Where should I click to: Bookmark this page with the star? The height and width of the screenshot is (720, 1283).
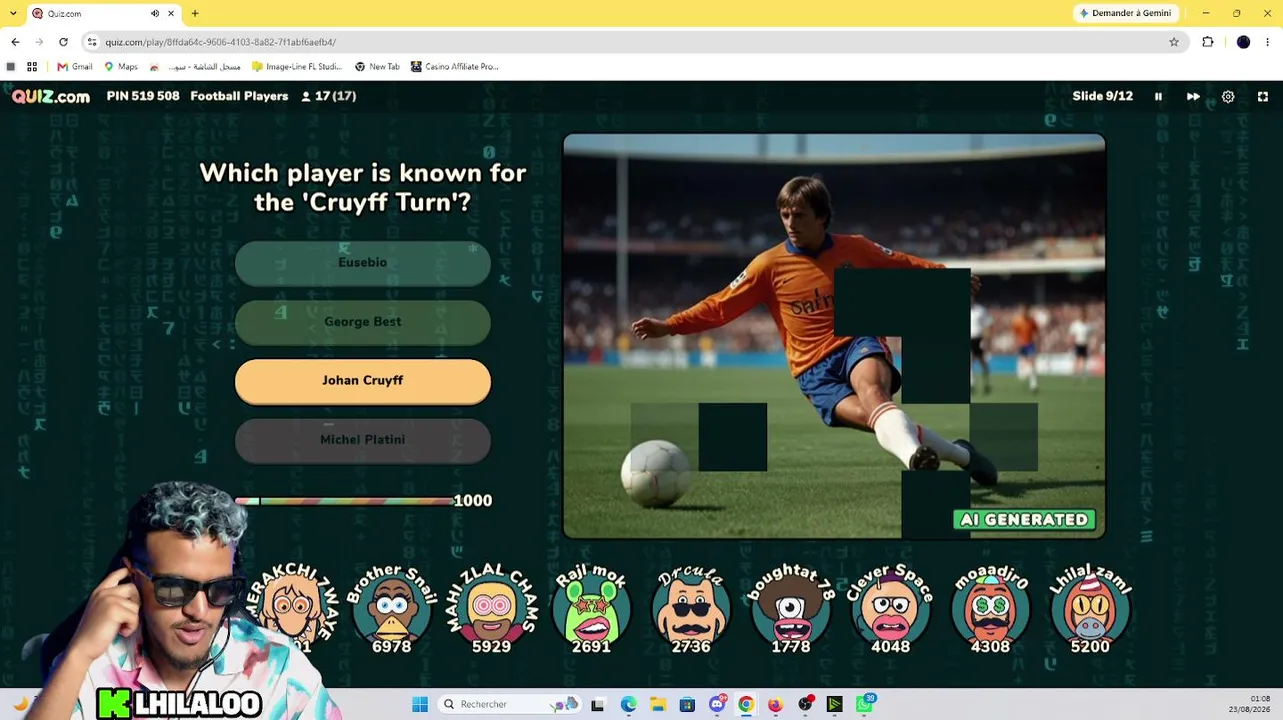tap(1174, 42)
